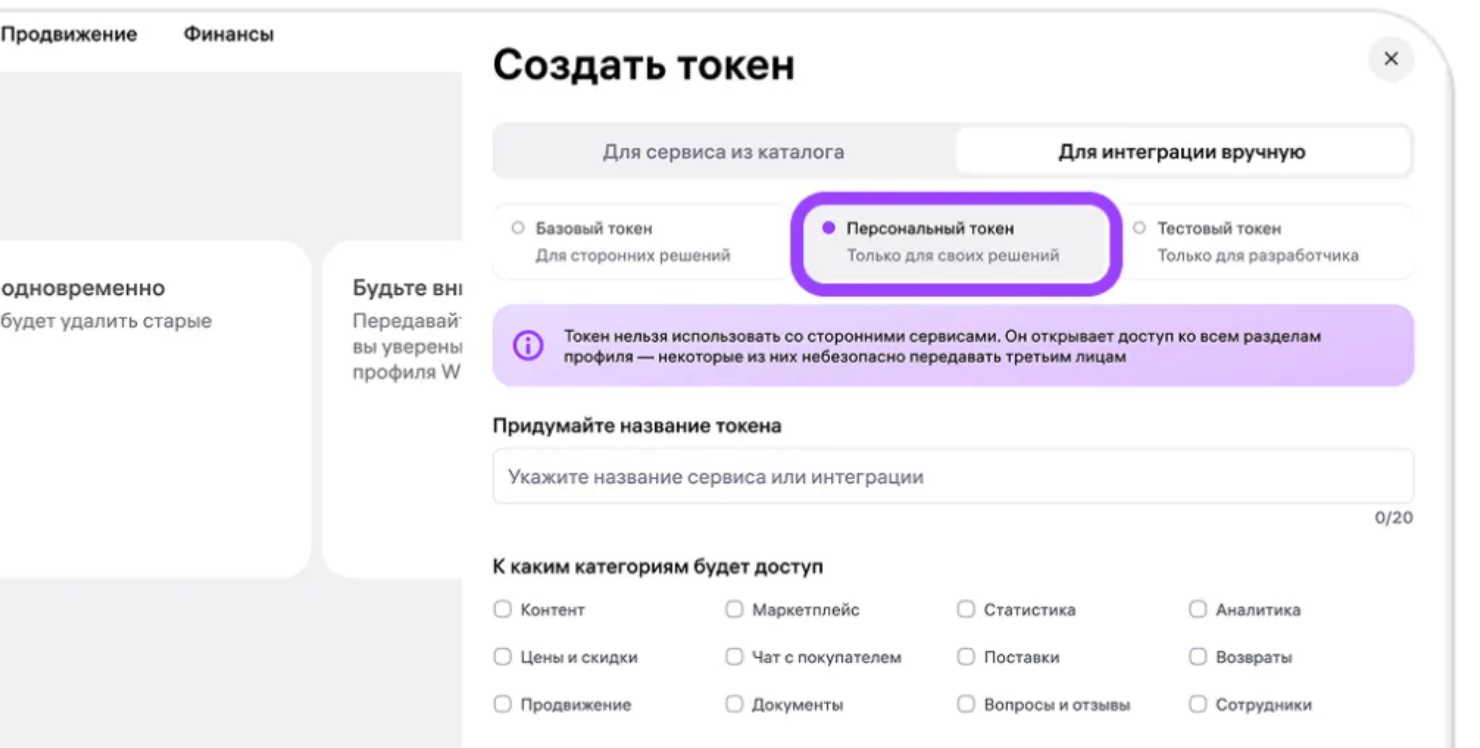This screenshot has width=1480, height=748.
Task: Check the Маркетплейс category
Action: coord(734,609)
